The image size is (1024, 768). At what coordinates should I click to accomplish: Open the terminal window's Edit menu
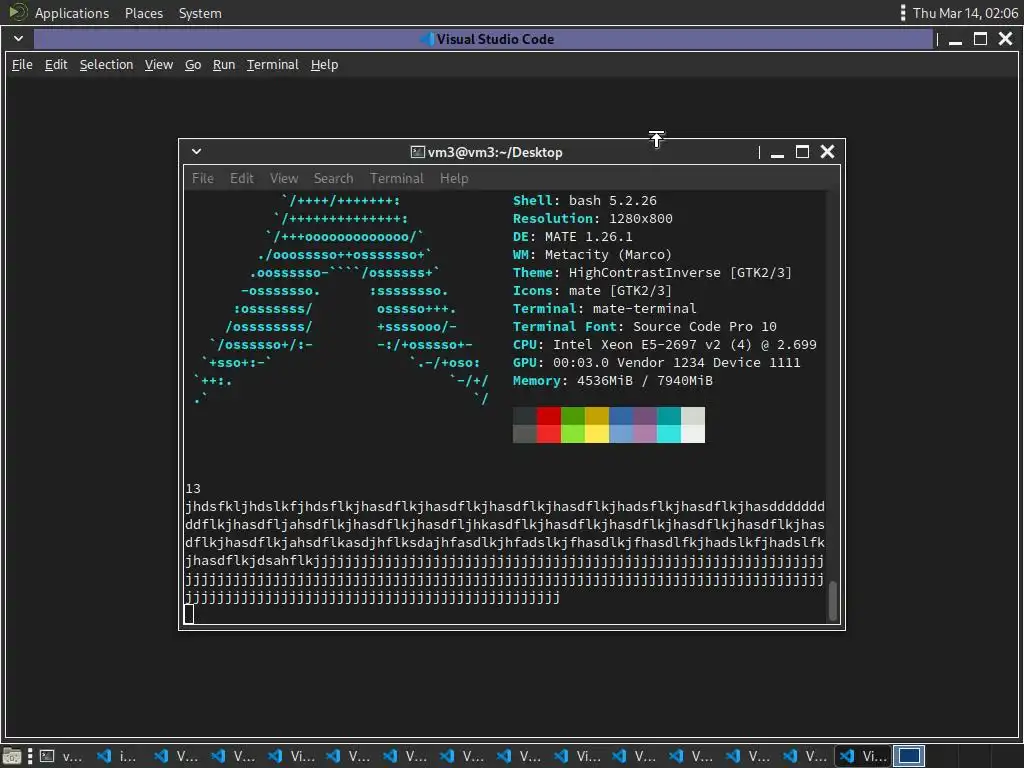[x=242, y=178]
